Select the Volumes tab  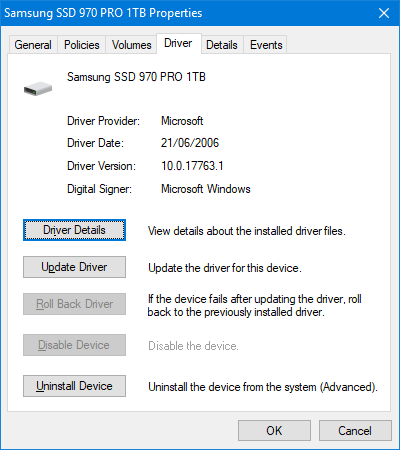click(x=131, y=45)
